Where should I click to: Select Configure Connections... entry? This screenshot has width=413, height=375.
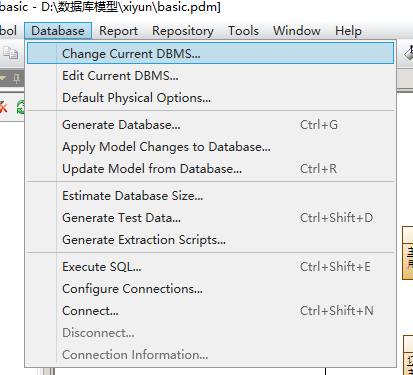[x=210, y=289]
